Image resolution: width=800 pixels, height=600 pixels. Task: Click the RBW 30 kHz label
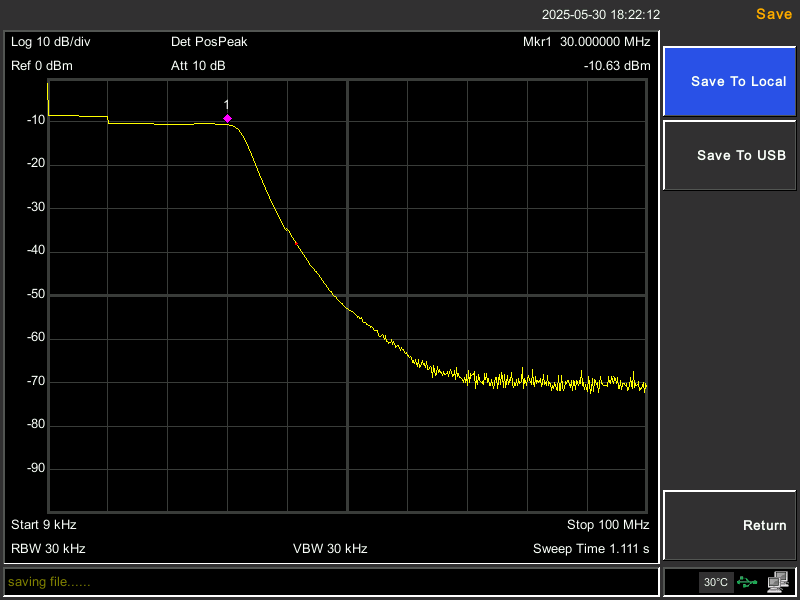point(48,549)
